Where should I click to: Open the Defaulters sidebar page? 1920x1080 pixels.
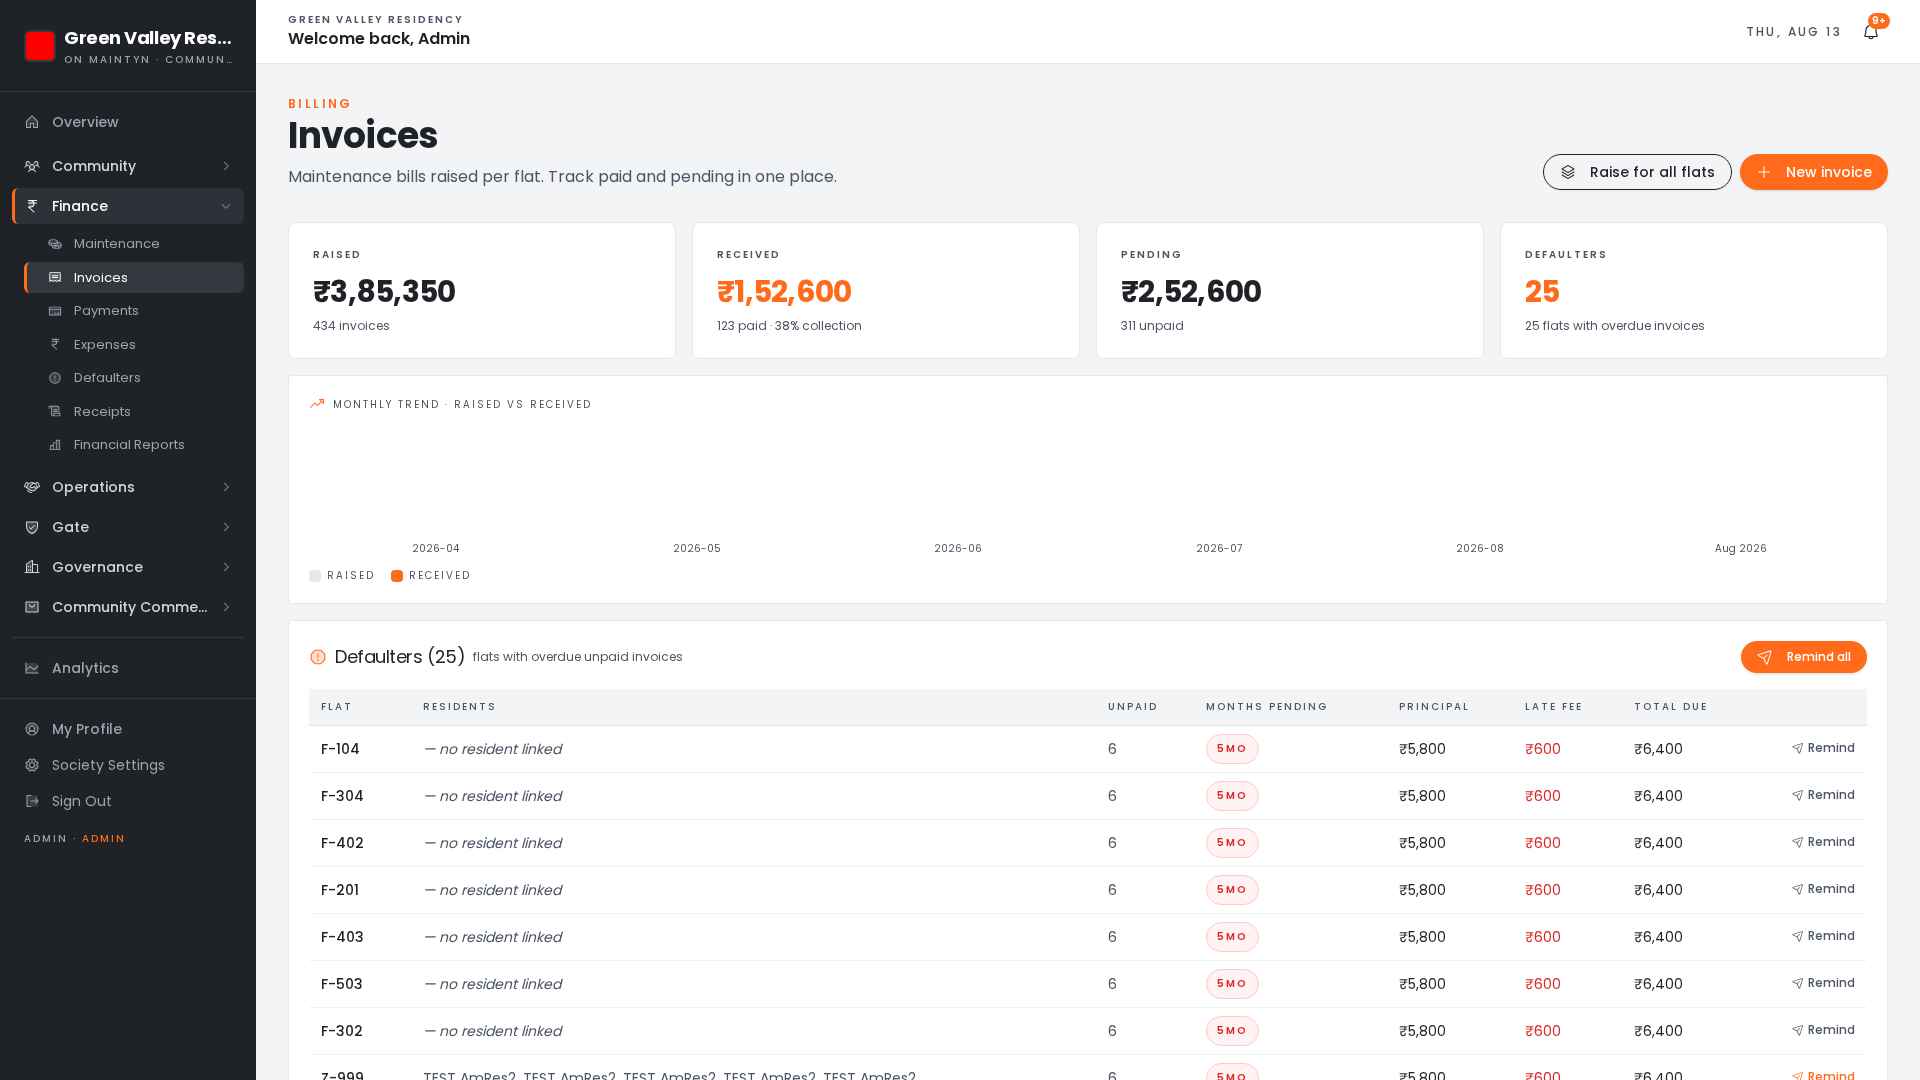[134, 378]
